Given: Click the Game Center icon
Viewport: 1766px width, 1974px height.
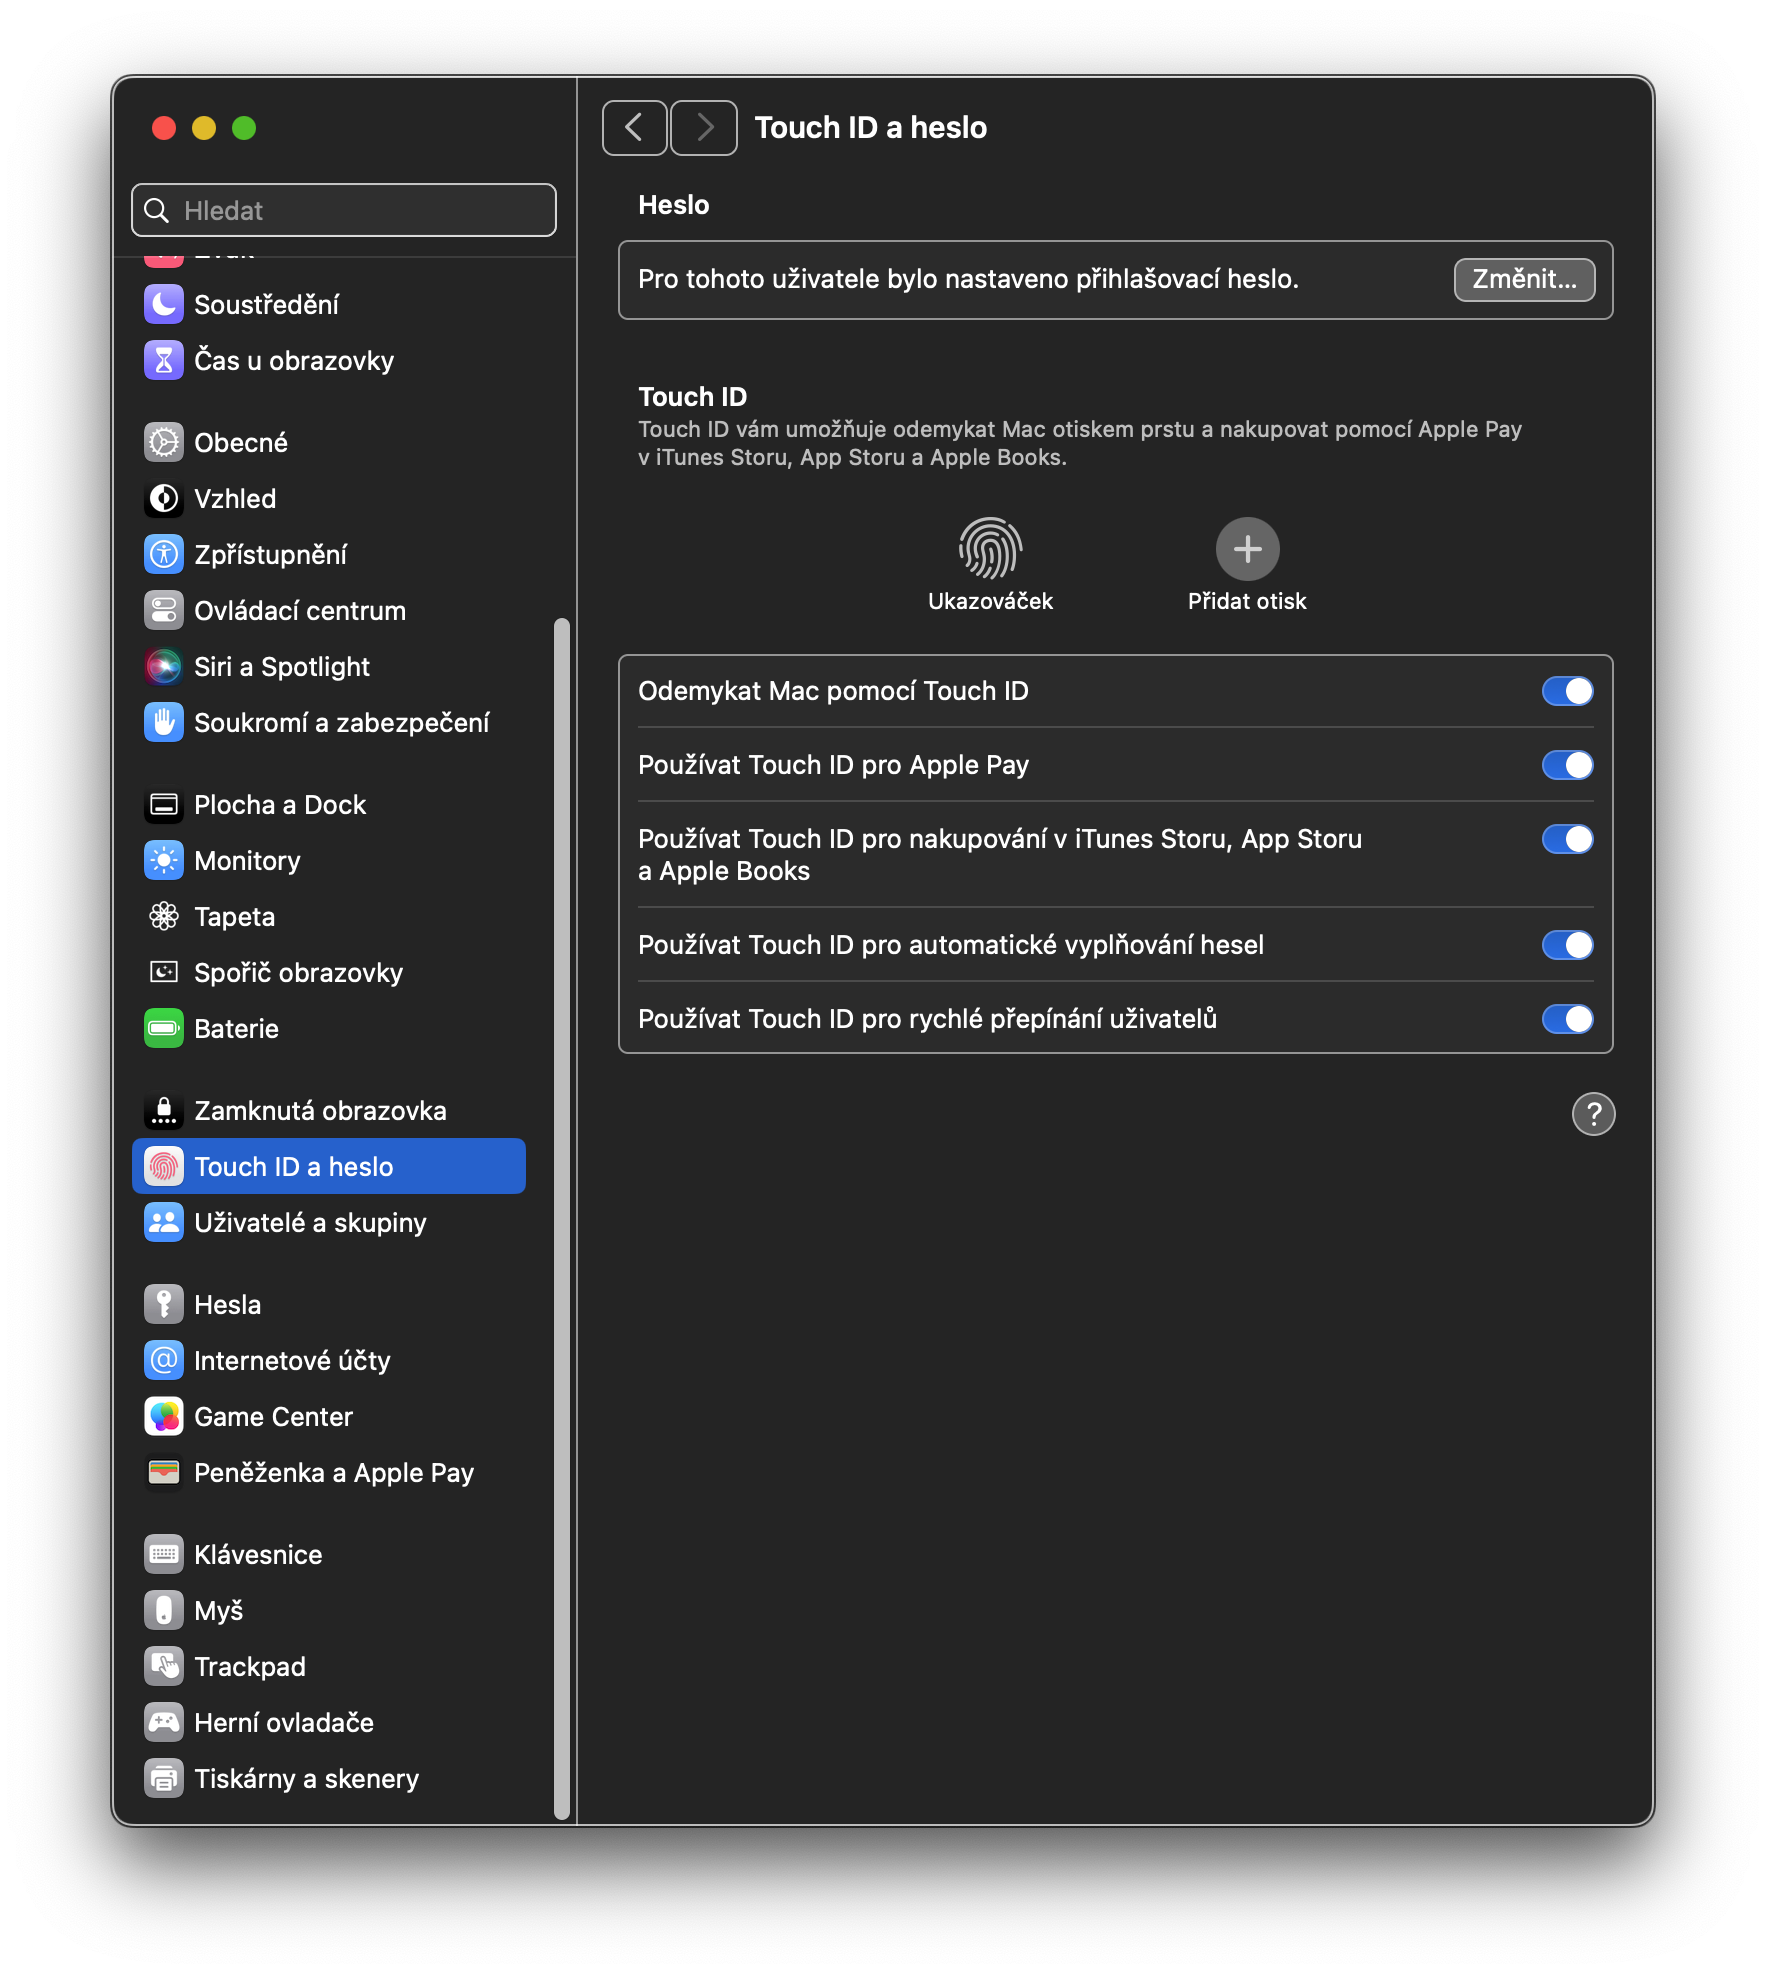Looking at the screenshot, I should click(x=164, y=1416).
